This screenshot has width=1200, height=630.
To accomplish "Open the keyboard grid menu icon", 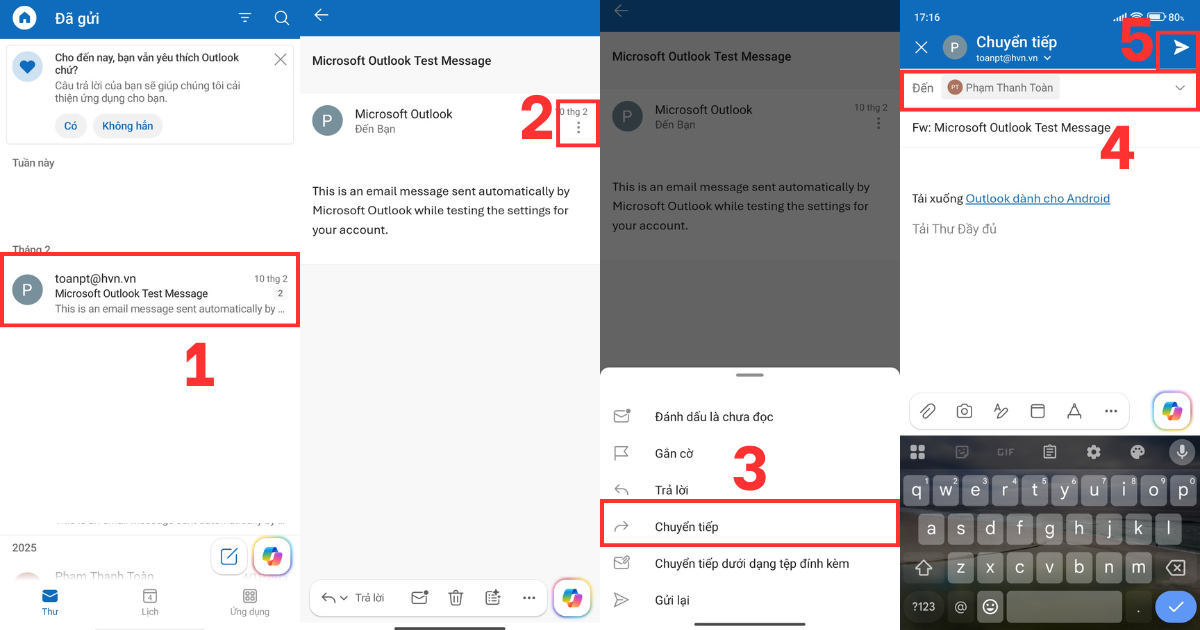I will pos(917,452).
